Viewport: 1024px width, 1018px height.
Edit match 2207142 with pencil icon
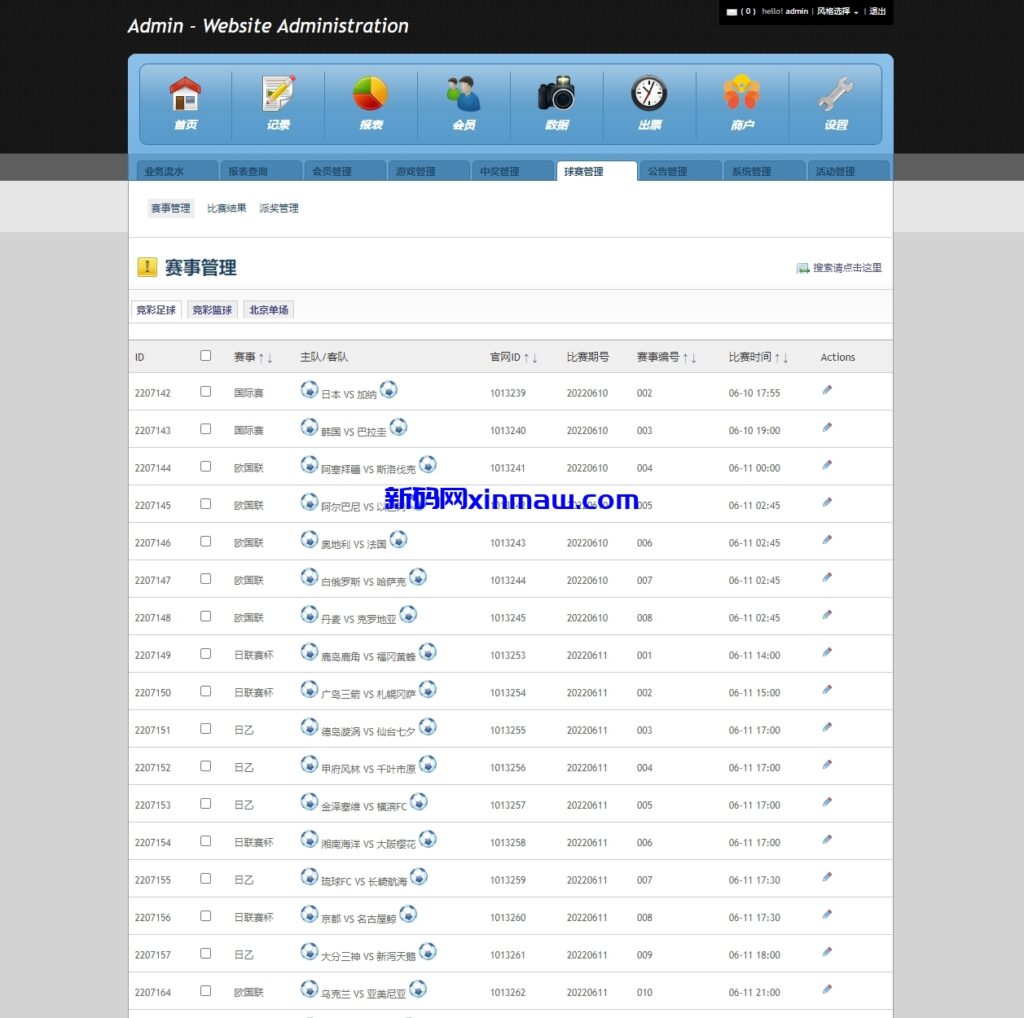coord(826,389)
